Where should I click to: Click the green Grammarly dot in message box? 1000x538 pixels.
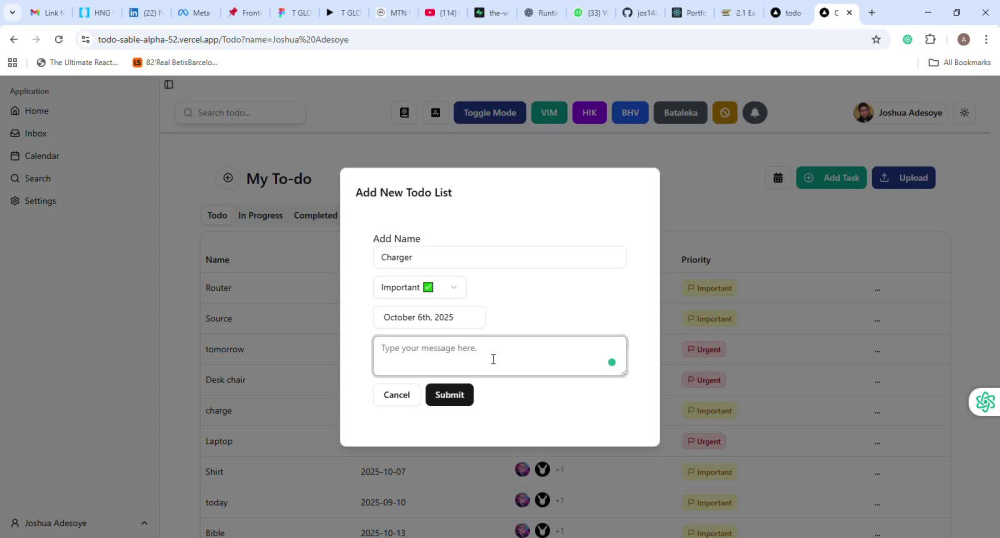(x=612, y=362)
